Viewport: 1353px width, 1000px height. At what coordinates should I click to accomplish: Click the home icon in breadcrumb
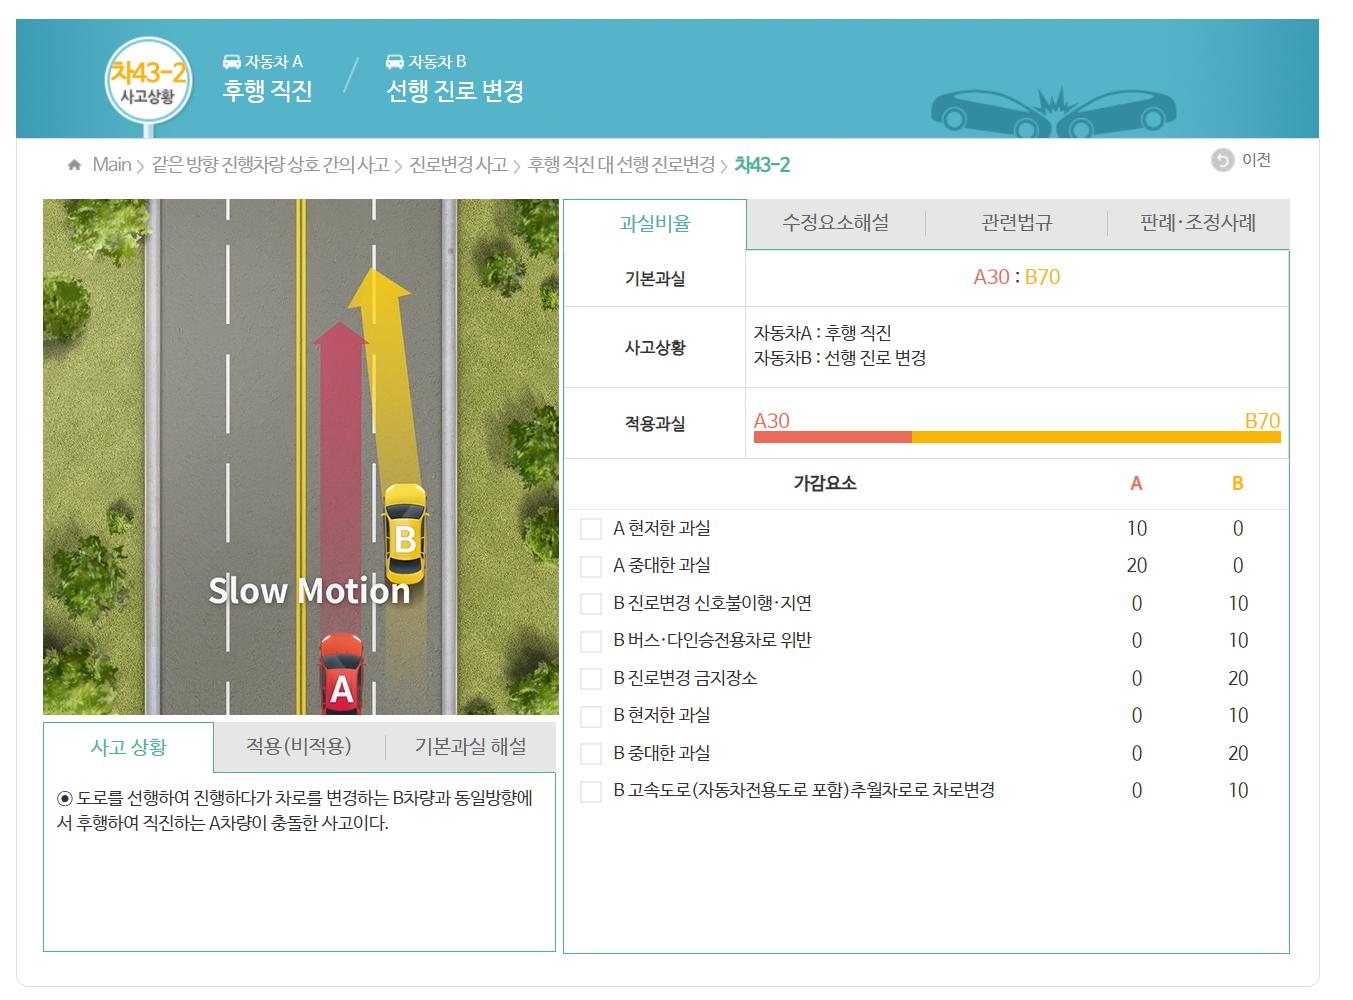pos(74,165)
